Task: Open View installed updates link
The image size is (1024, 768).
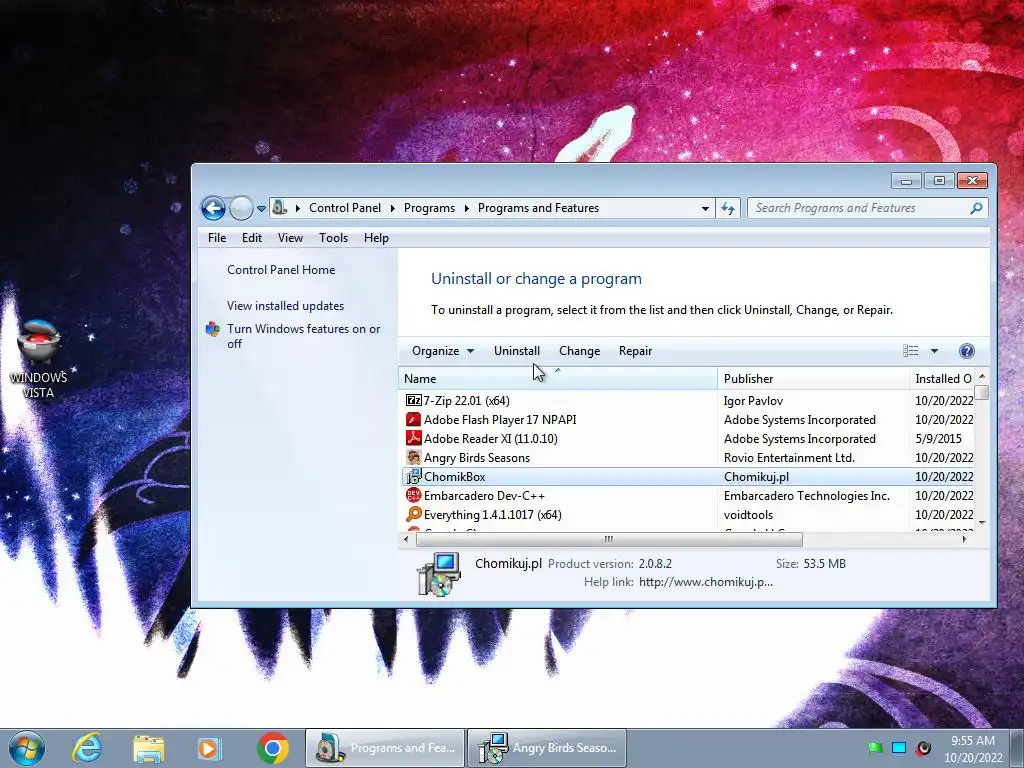Action: pos(285,306)
